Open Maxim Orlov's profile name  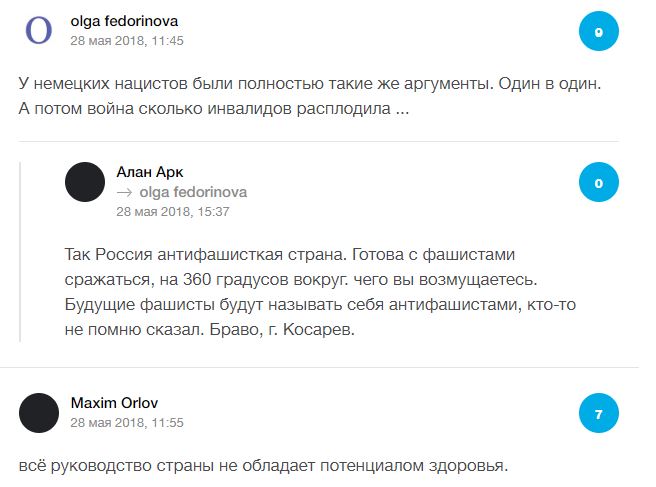(114, 403)
